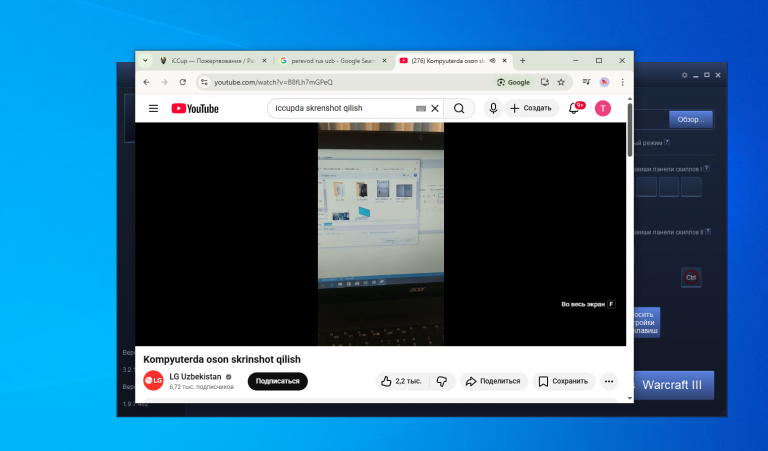Clear the YouTube search query
The width and height of the screenshot is (768, 451).
click(x=435, y=108)
